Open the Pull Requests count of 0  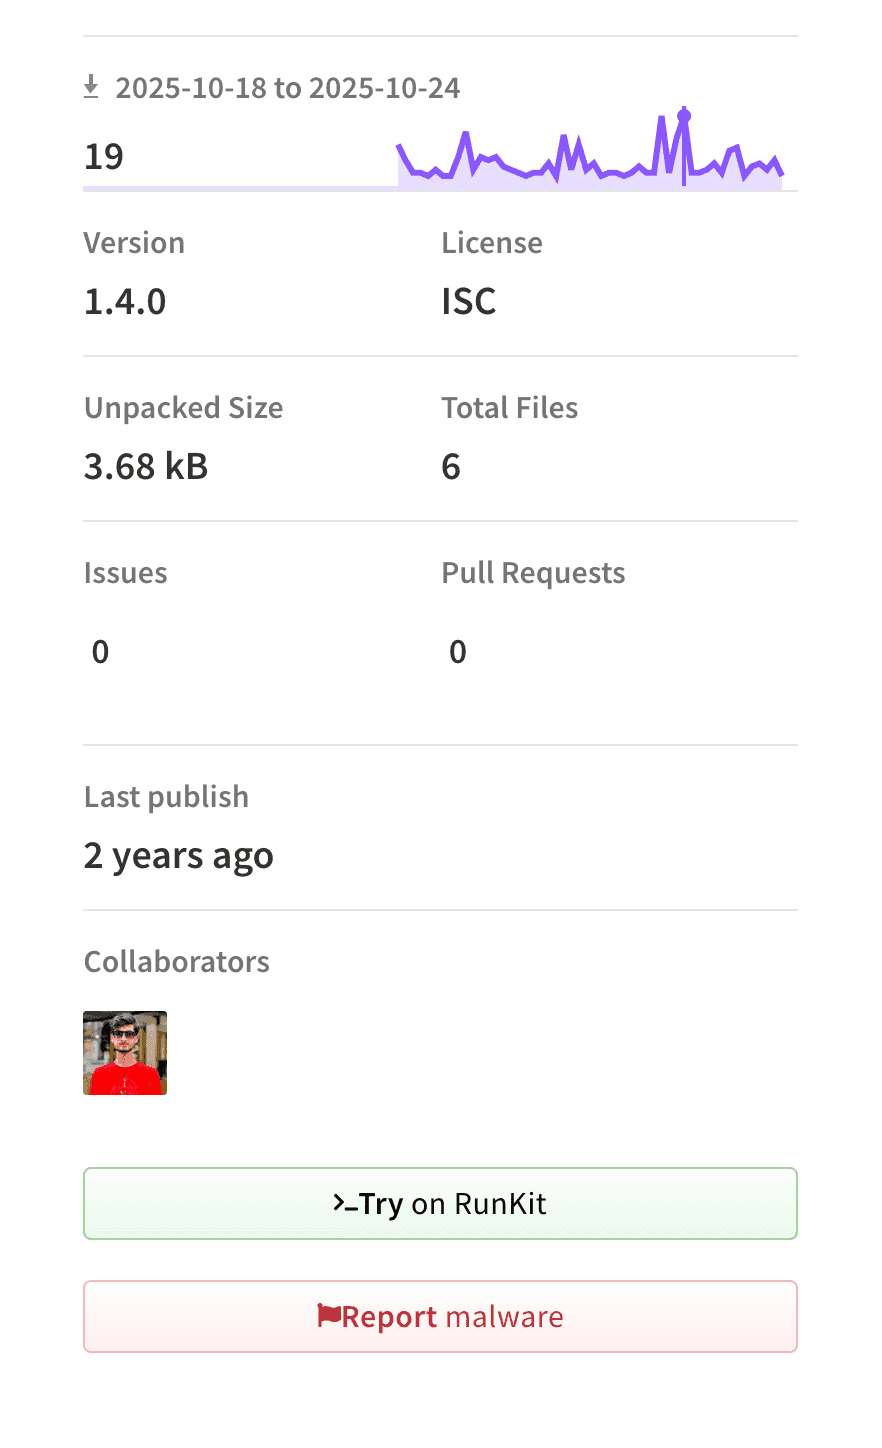click(x=458, y=652)
